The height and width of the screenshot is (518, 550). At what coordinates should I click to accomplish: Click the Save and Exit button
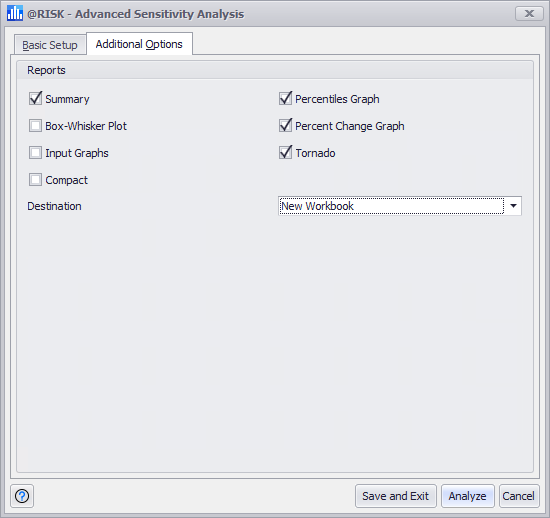click(396, 496)
